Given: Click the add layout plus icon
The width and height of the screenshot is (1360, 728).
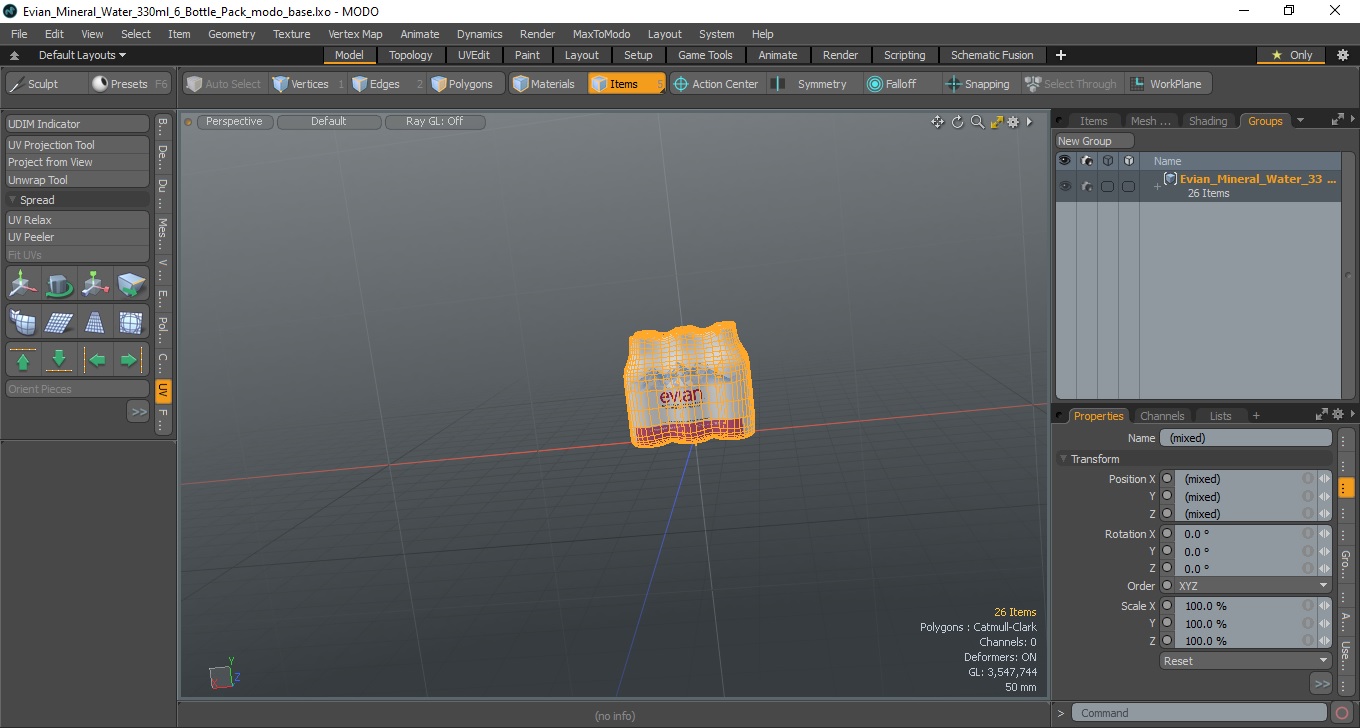Looking at the screenshot, I should 1061,55.
